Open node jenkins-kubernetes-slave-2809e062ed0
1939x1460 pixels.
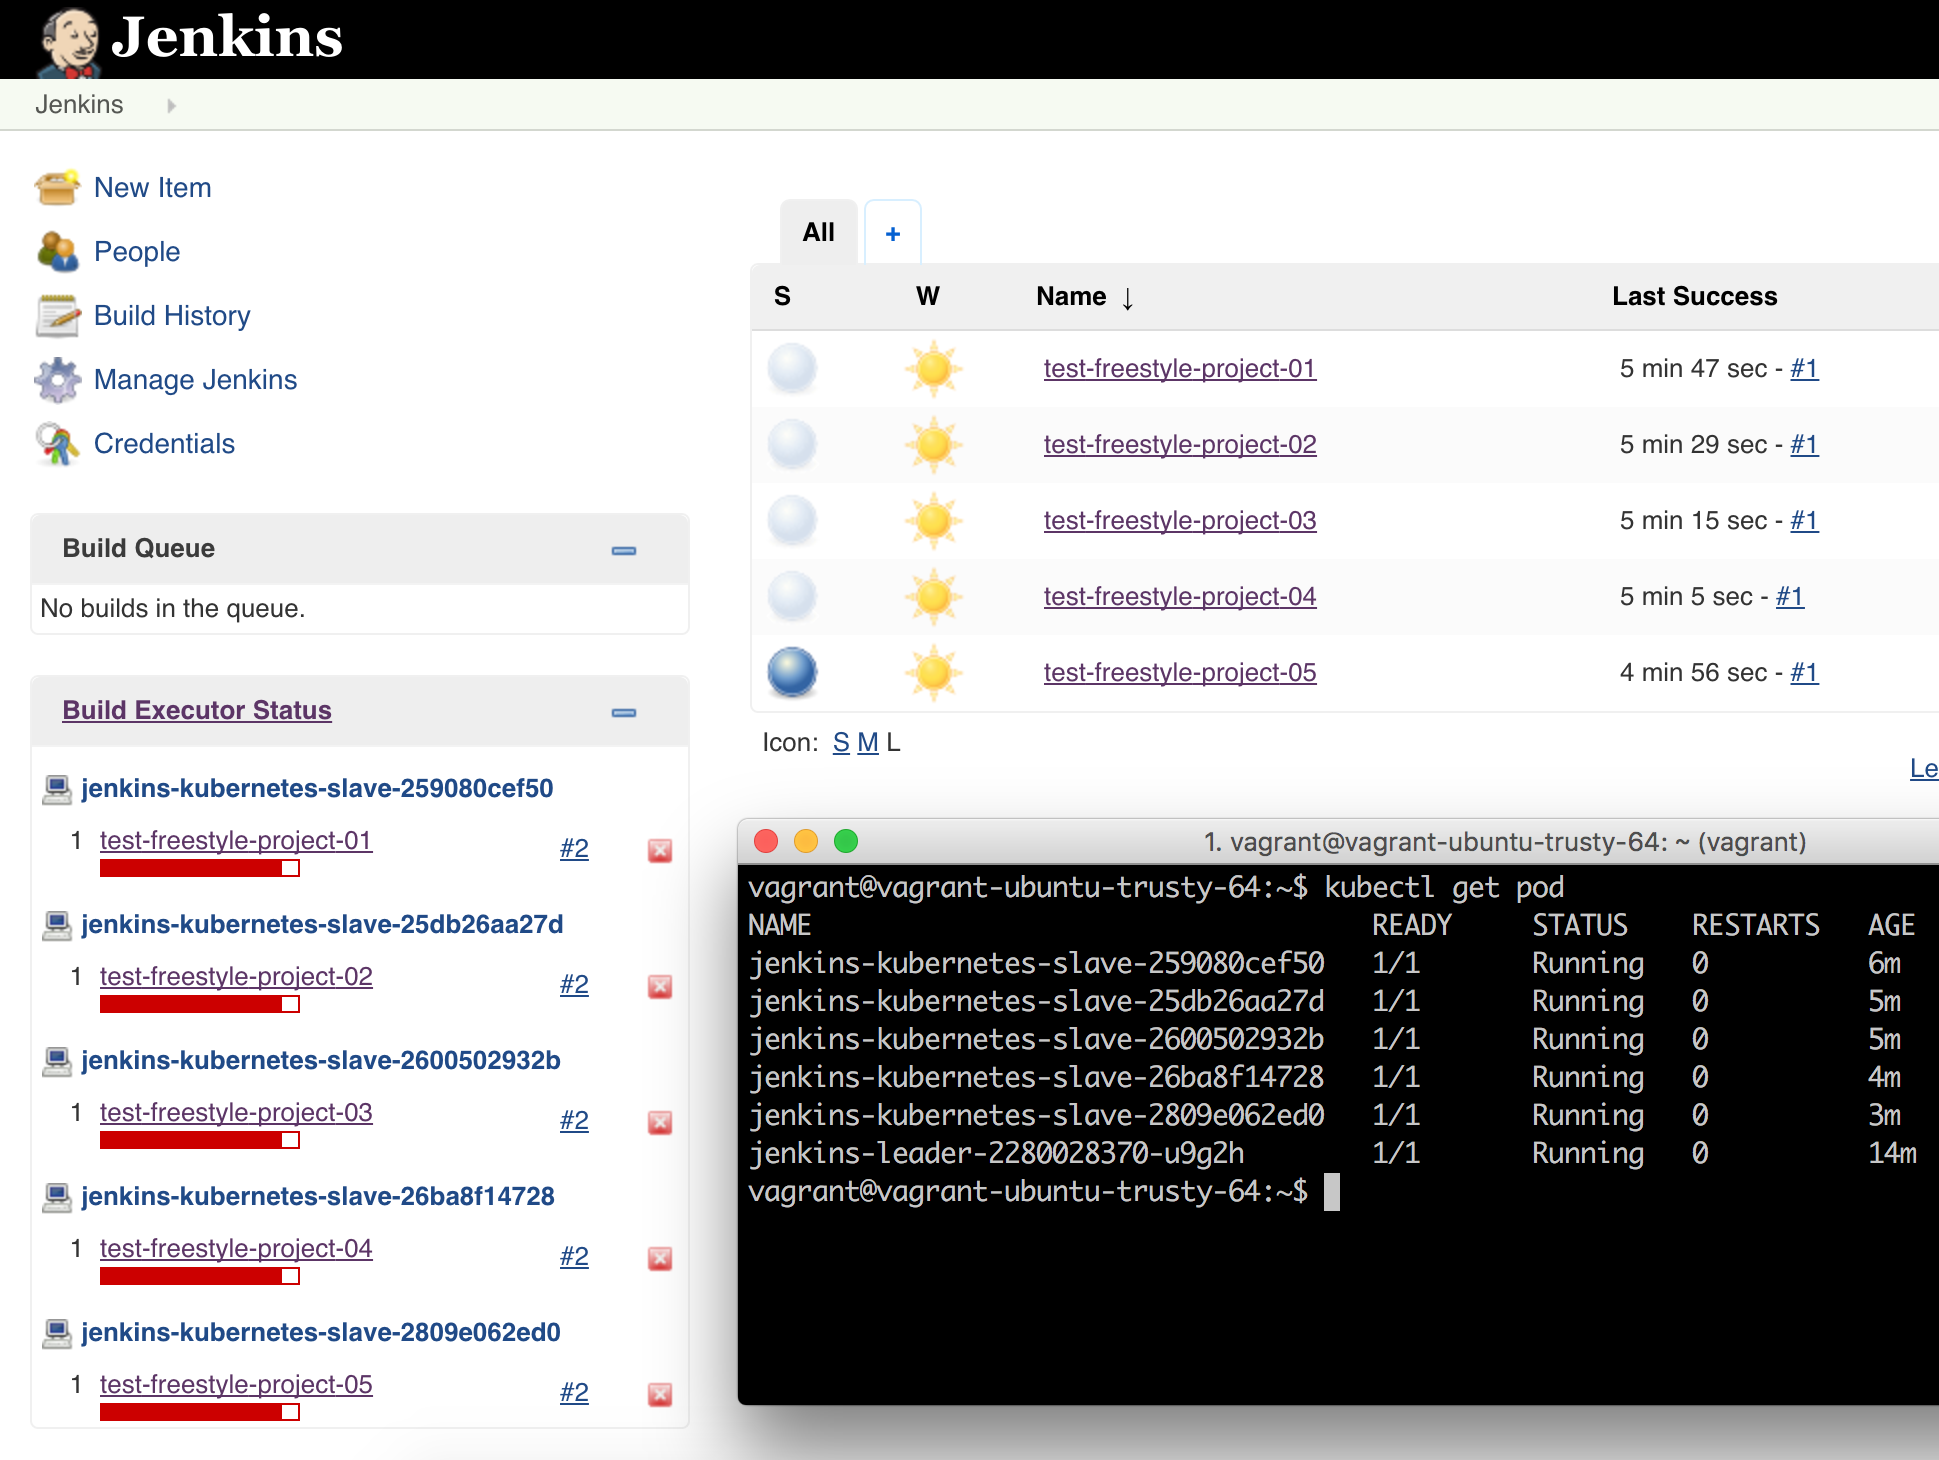click(321, 1332)
